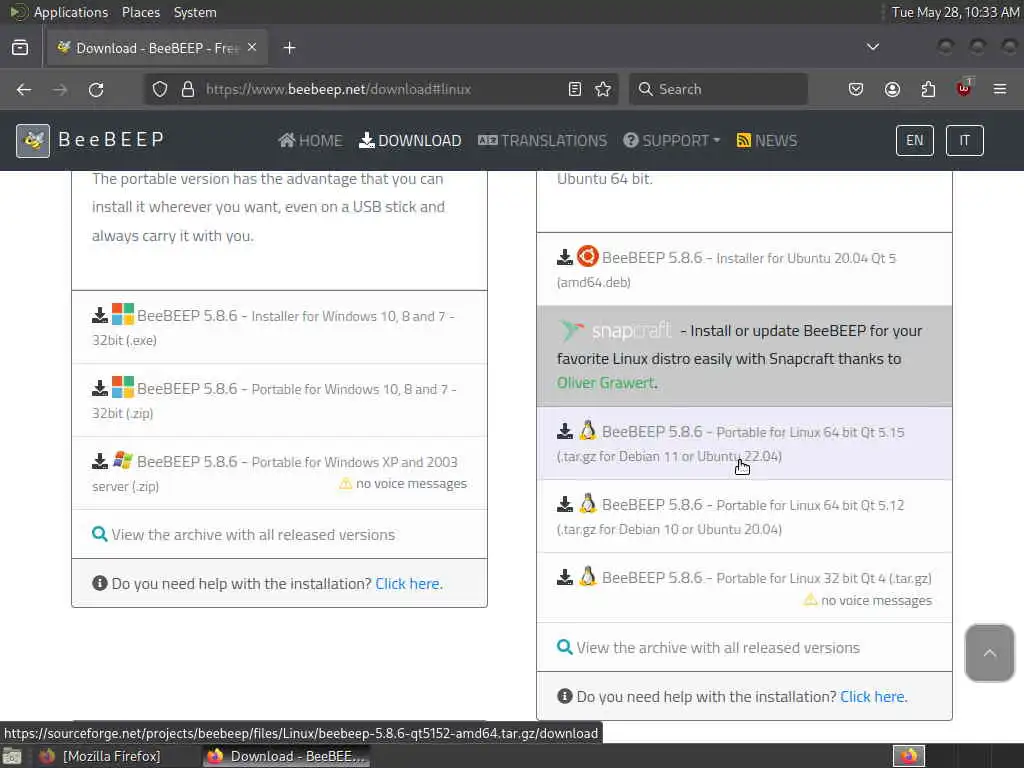Download BeeBEEP Installer for Windows 32bit exe
Screen dimensions: 1024x768
point(280,327)
